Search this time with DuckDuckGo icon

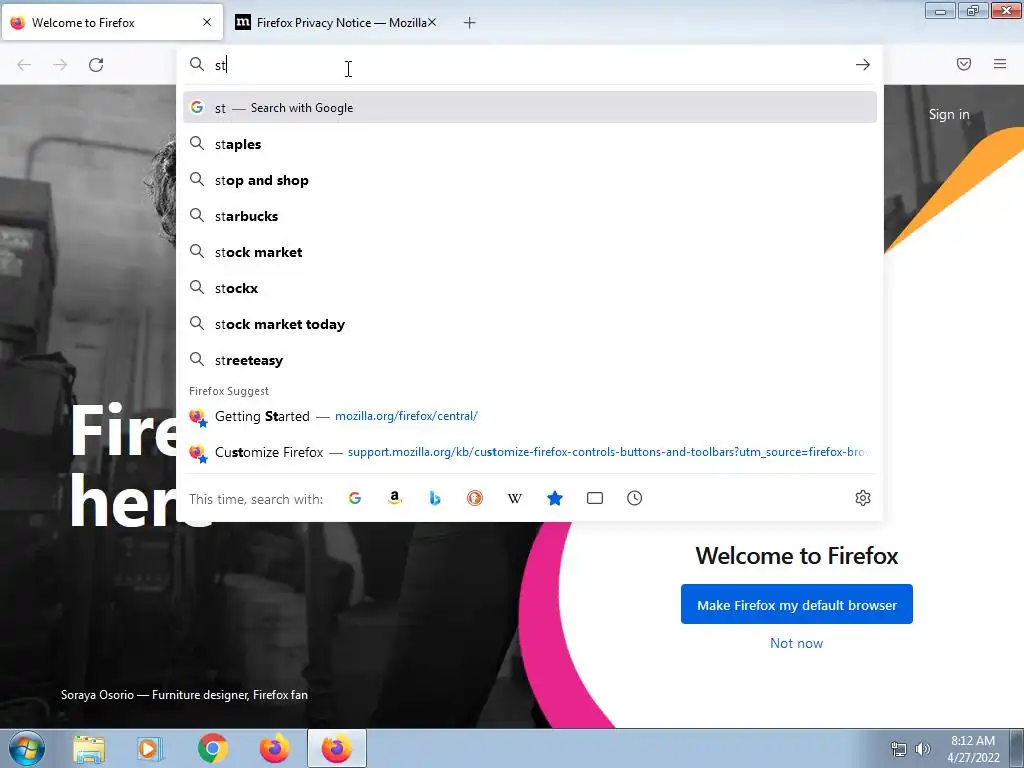pyautogui.click(x=475, y=498)
